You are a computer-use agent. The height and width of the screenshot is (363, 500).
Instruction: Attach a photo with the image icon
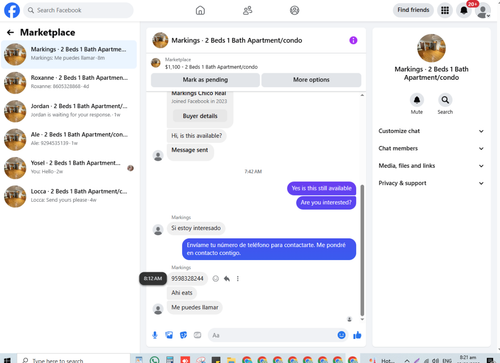click(x=169, y=335)
